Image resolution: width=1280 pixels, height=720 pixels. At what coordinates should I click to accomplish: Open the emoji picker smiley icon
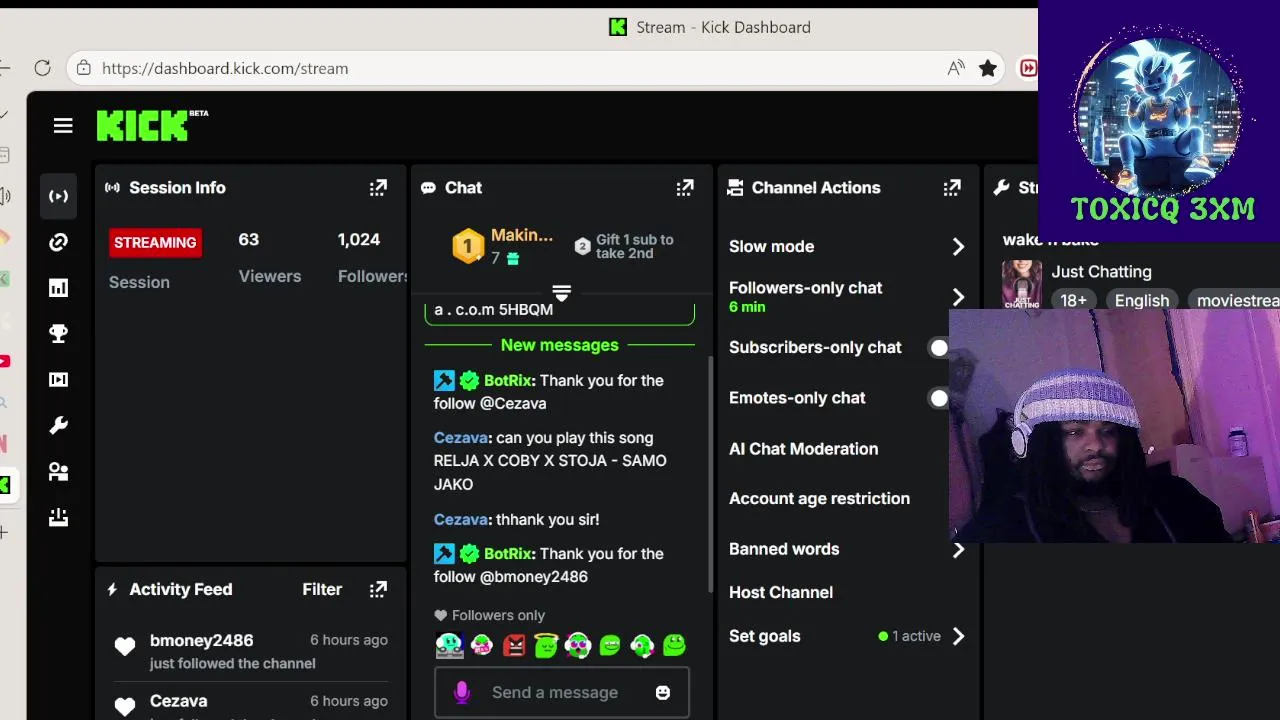point(663,692)
